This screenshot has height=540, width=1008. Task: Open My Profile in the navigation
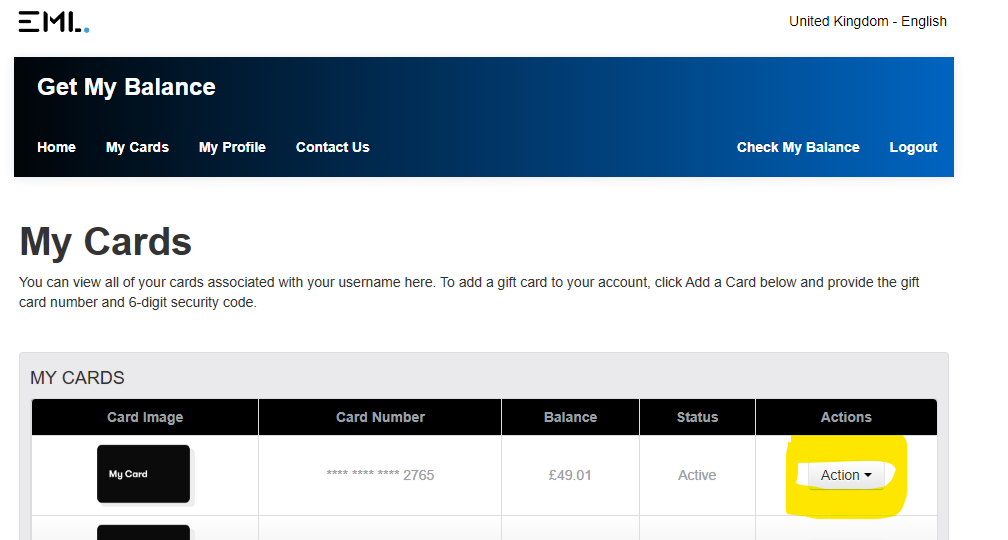[232, 147]
